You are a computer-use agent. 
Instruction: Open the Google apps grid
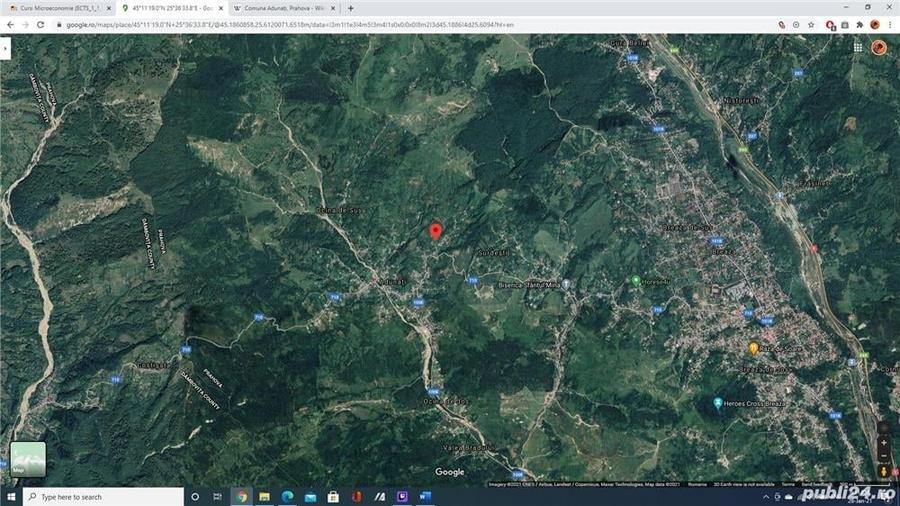tap(858, 48)
